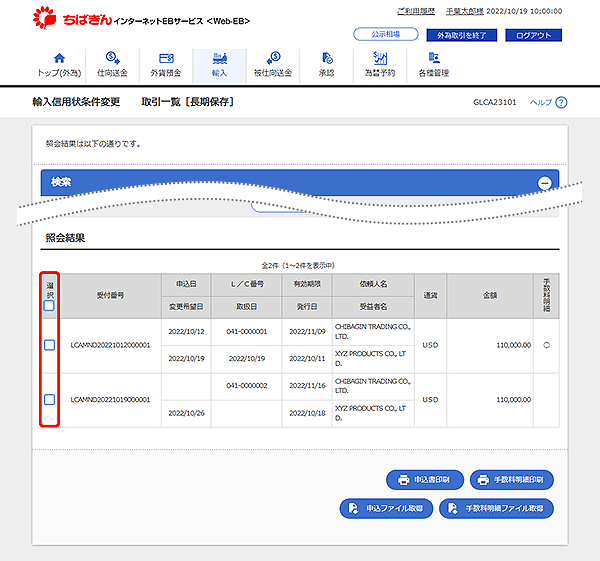
Task: Click the ログアウト button
Action: point(533,35)
